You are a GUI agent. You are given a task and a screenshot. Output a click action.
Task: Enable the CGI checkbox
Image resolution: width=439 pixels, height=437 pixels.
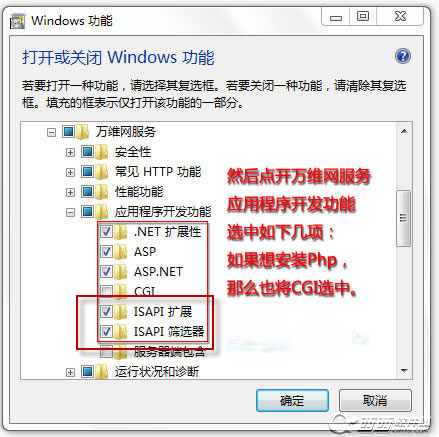[x=106, y=291]
